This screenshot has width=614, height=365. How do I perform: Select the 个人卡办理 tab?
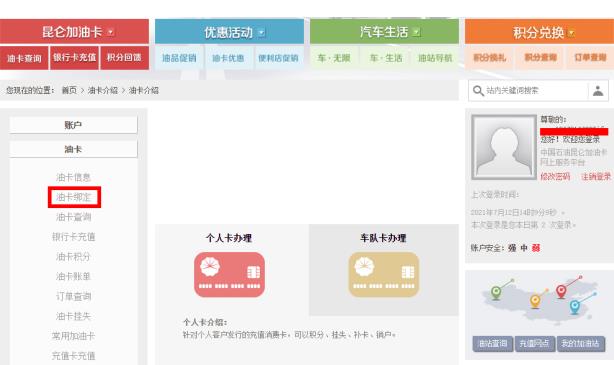pos(229,238)
